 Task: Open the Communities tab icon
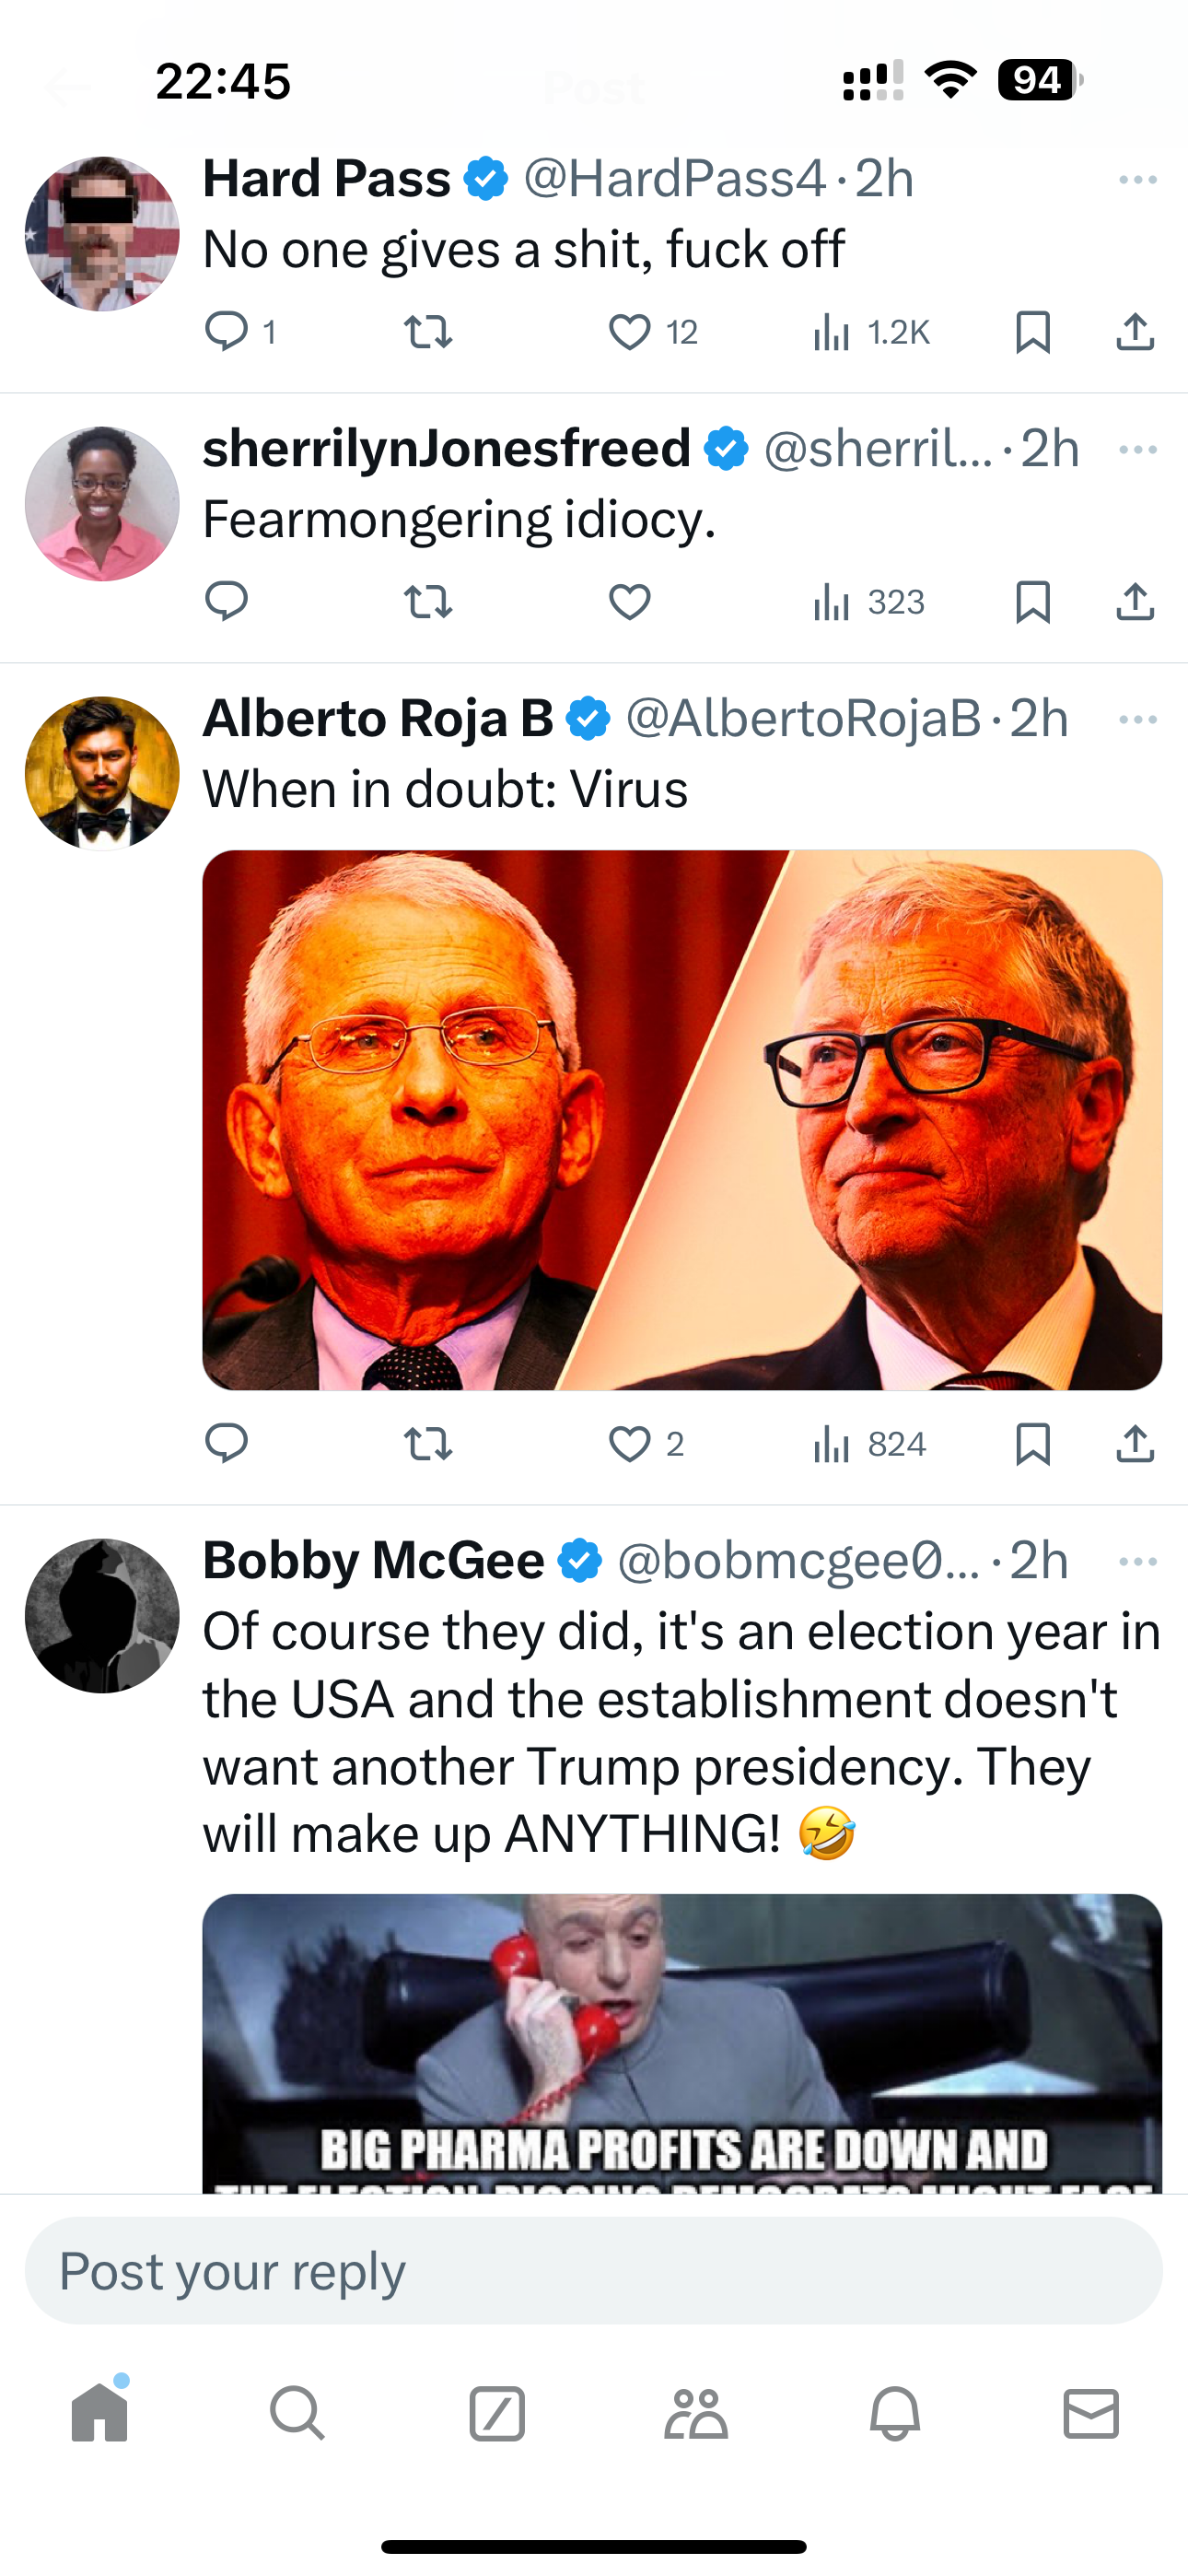[696, 2414]
